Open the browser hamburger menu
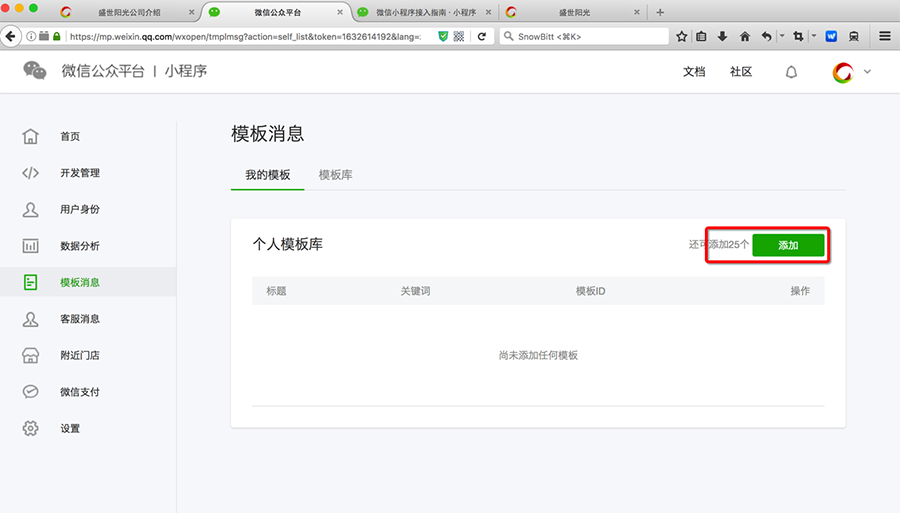Image resolution: width=900 pixels, height=513 pixels. point(885,36)
